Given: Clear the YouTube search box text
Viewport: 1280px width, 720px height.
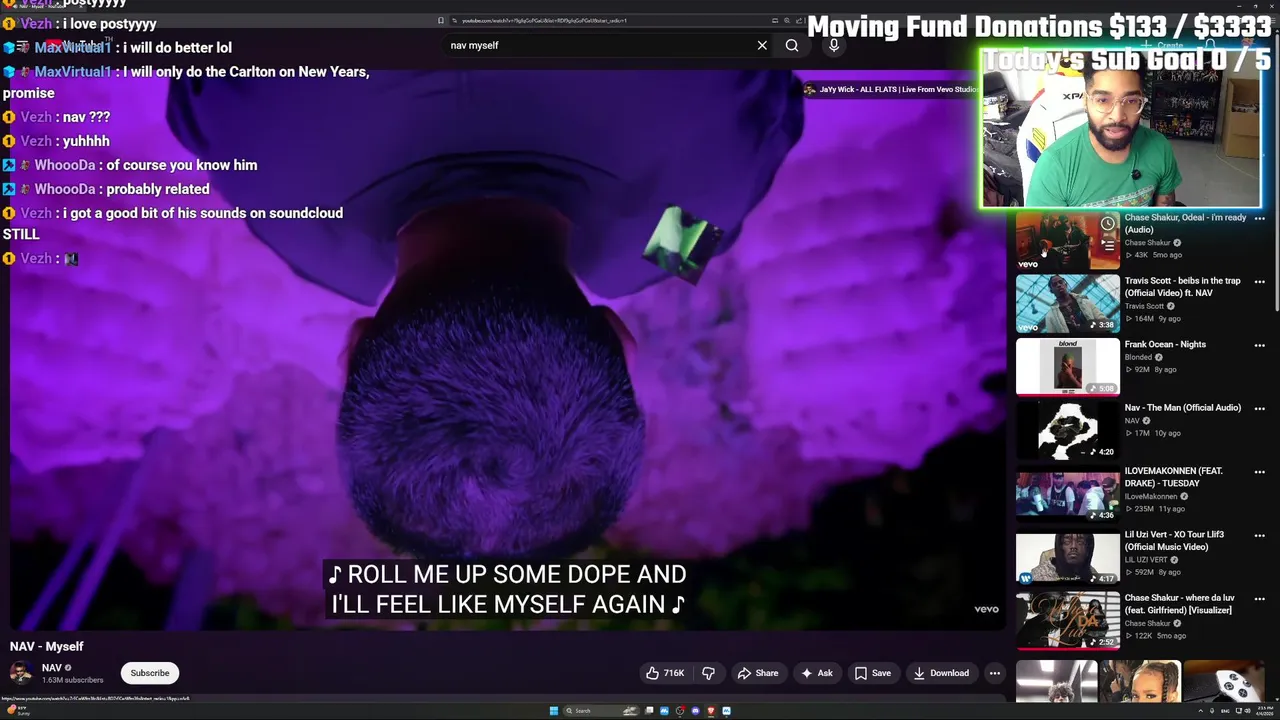Looking at the screenshot, I should [762, 45].
